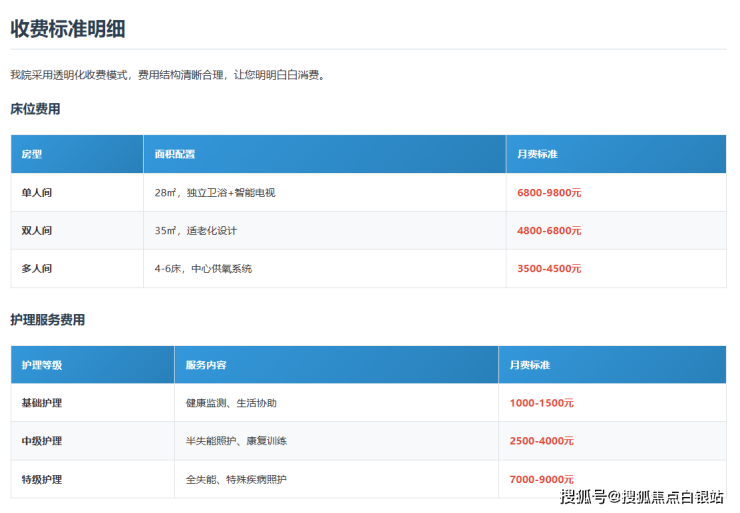
Task: Select the 护理等级 column header
Action: click(42, 365)
